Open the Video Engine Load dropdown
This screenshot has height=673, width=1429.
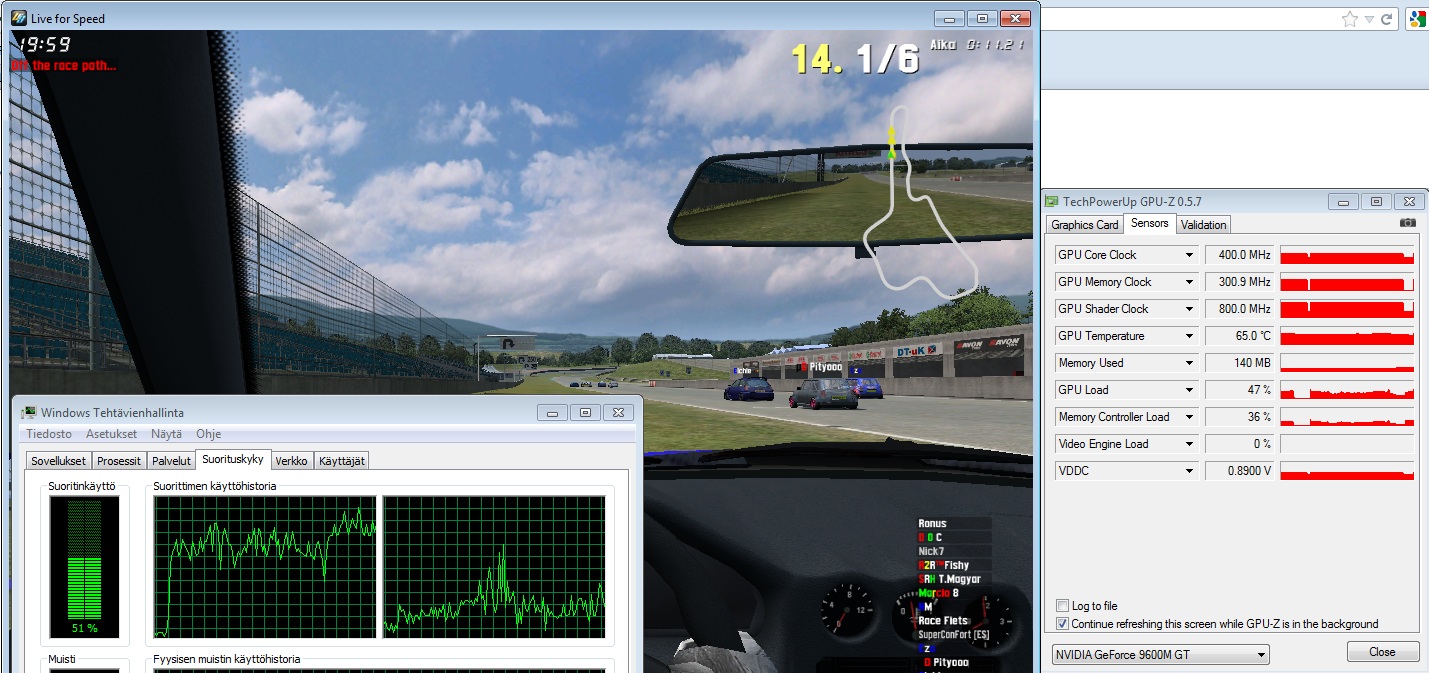tap(1189, 444)
